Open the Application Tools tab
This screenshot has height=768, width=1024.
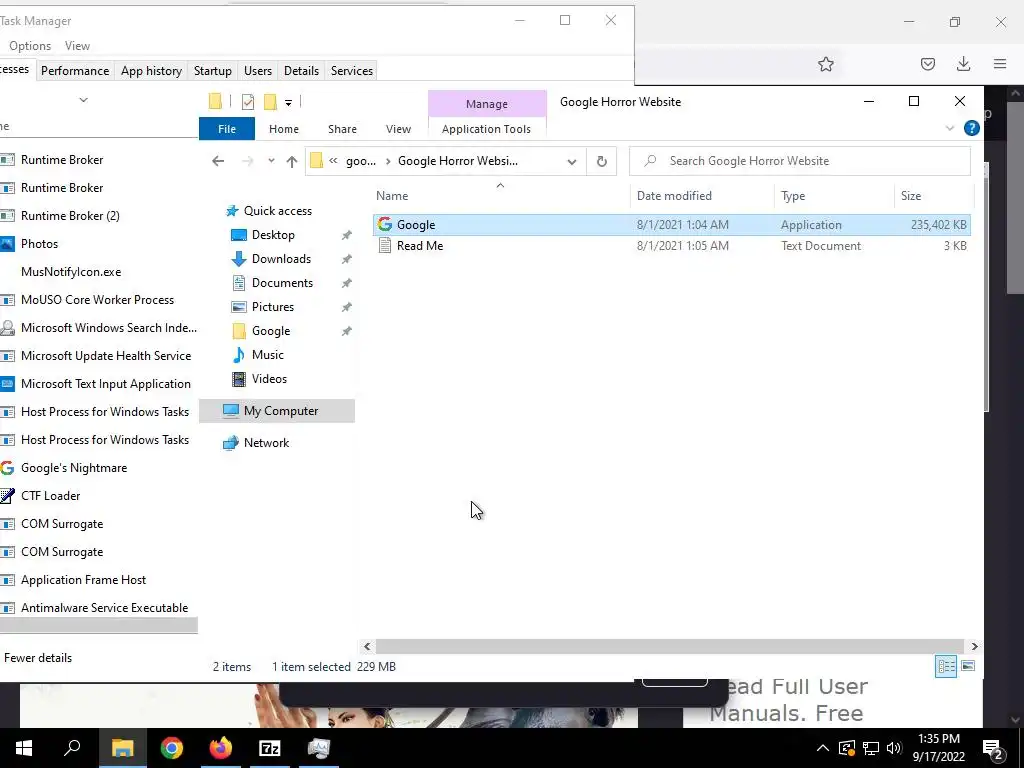pos(486,129)
